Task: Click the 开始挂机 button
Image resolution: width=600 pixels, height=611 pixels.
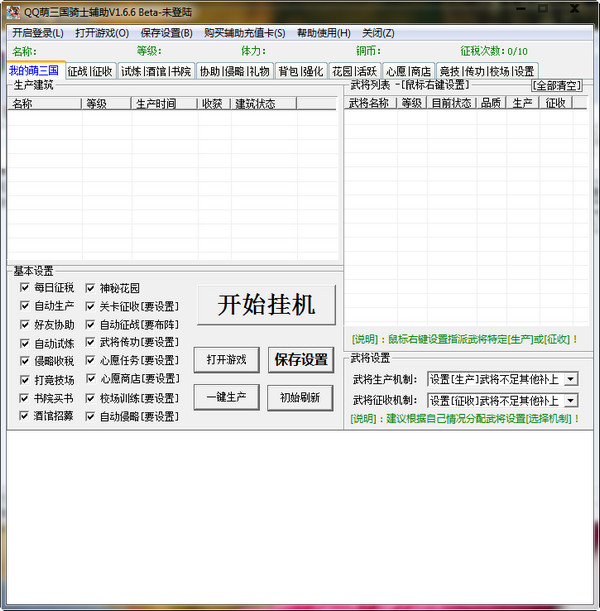Action: click(265, 305)
